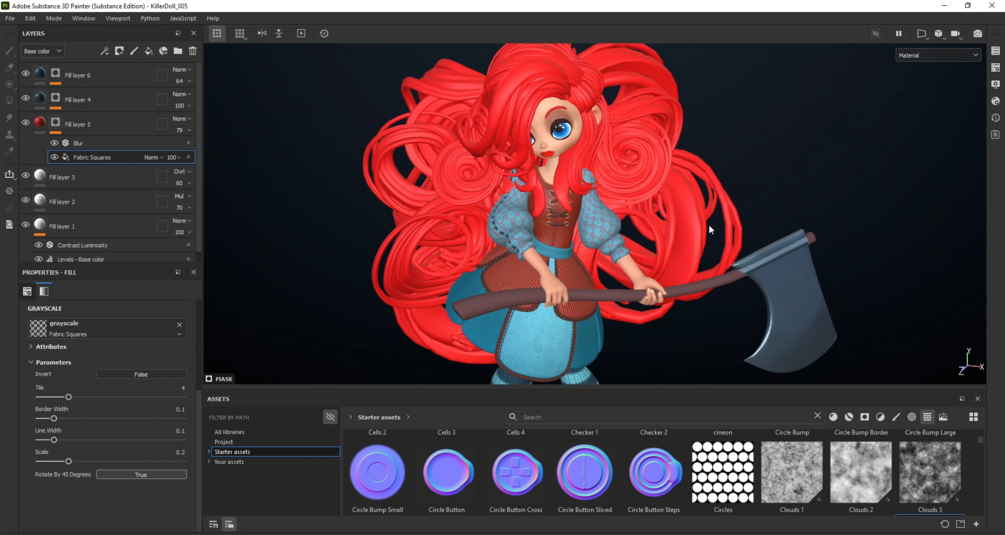Open Display Settings panel icon
The width and height of the screenshot is (1005, 535).
(x=995, y=84)
